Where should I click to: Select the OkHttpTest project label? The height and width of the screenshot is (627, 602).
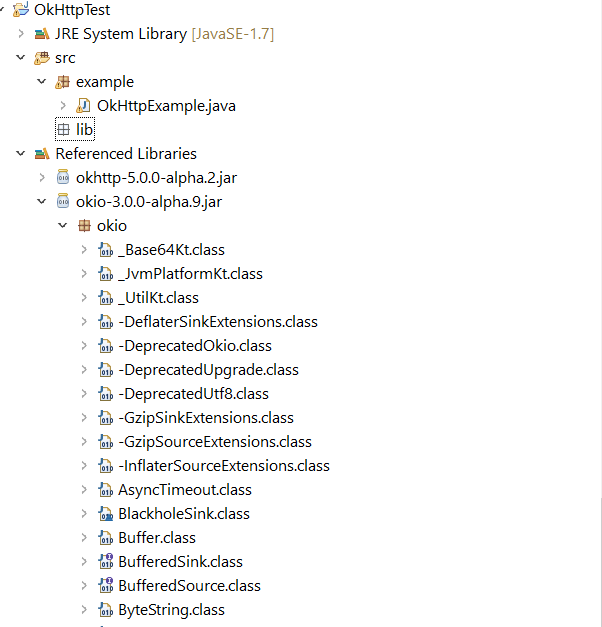point(72,10)
